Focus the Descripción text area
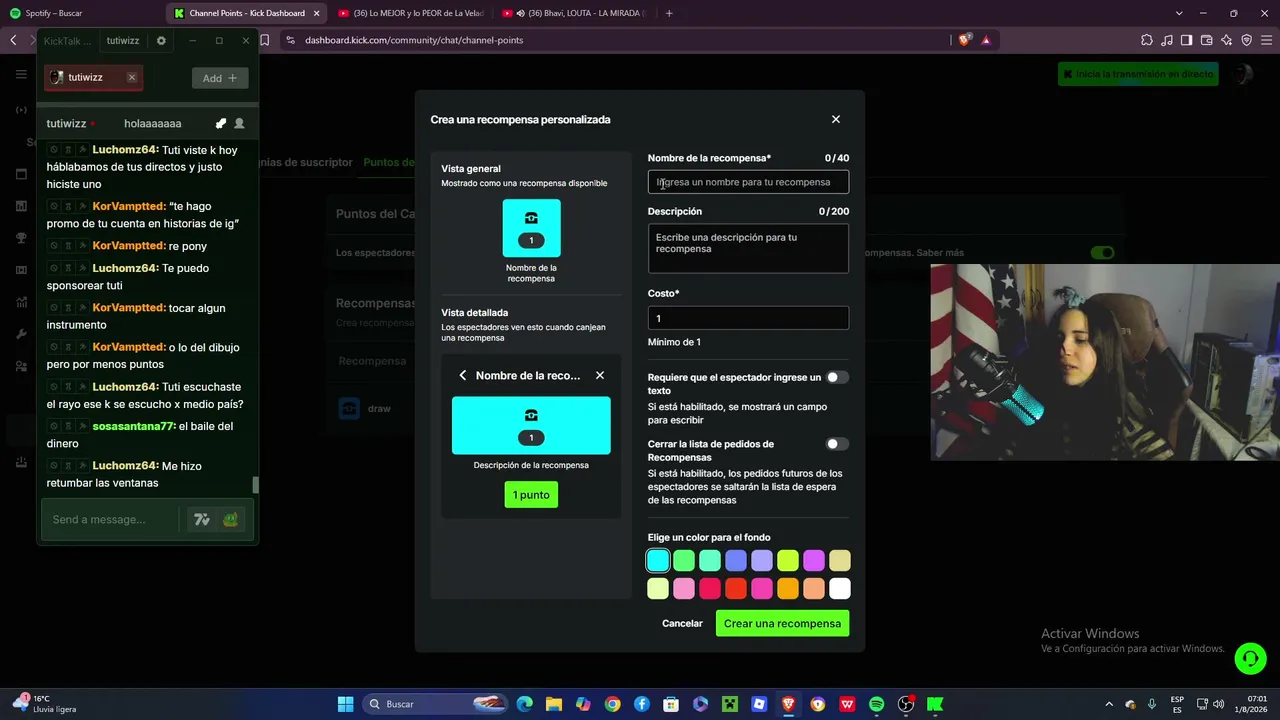Image resolution: width=1280 pixels, height=720 pixels. pyautogui.click(x=748, y=249)
